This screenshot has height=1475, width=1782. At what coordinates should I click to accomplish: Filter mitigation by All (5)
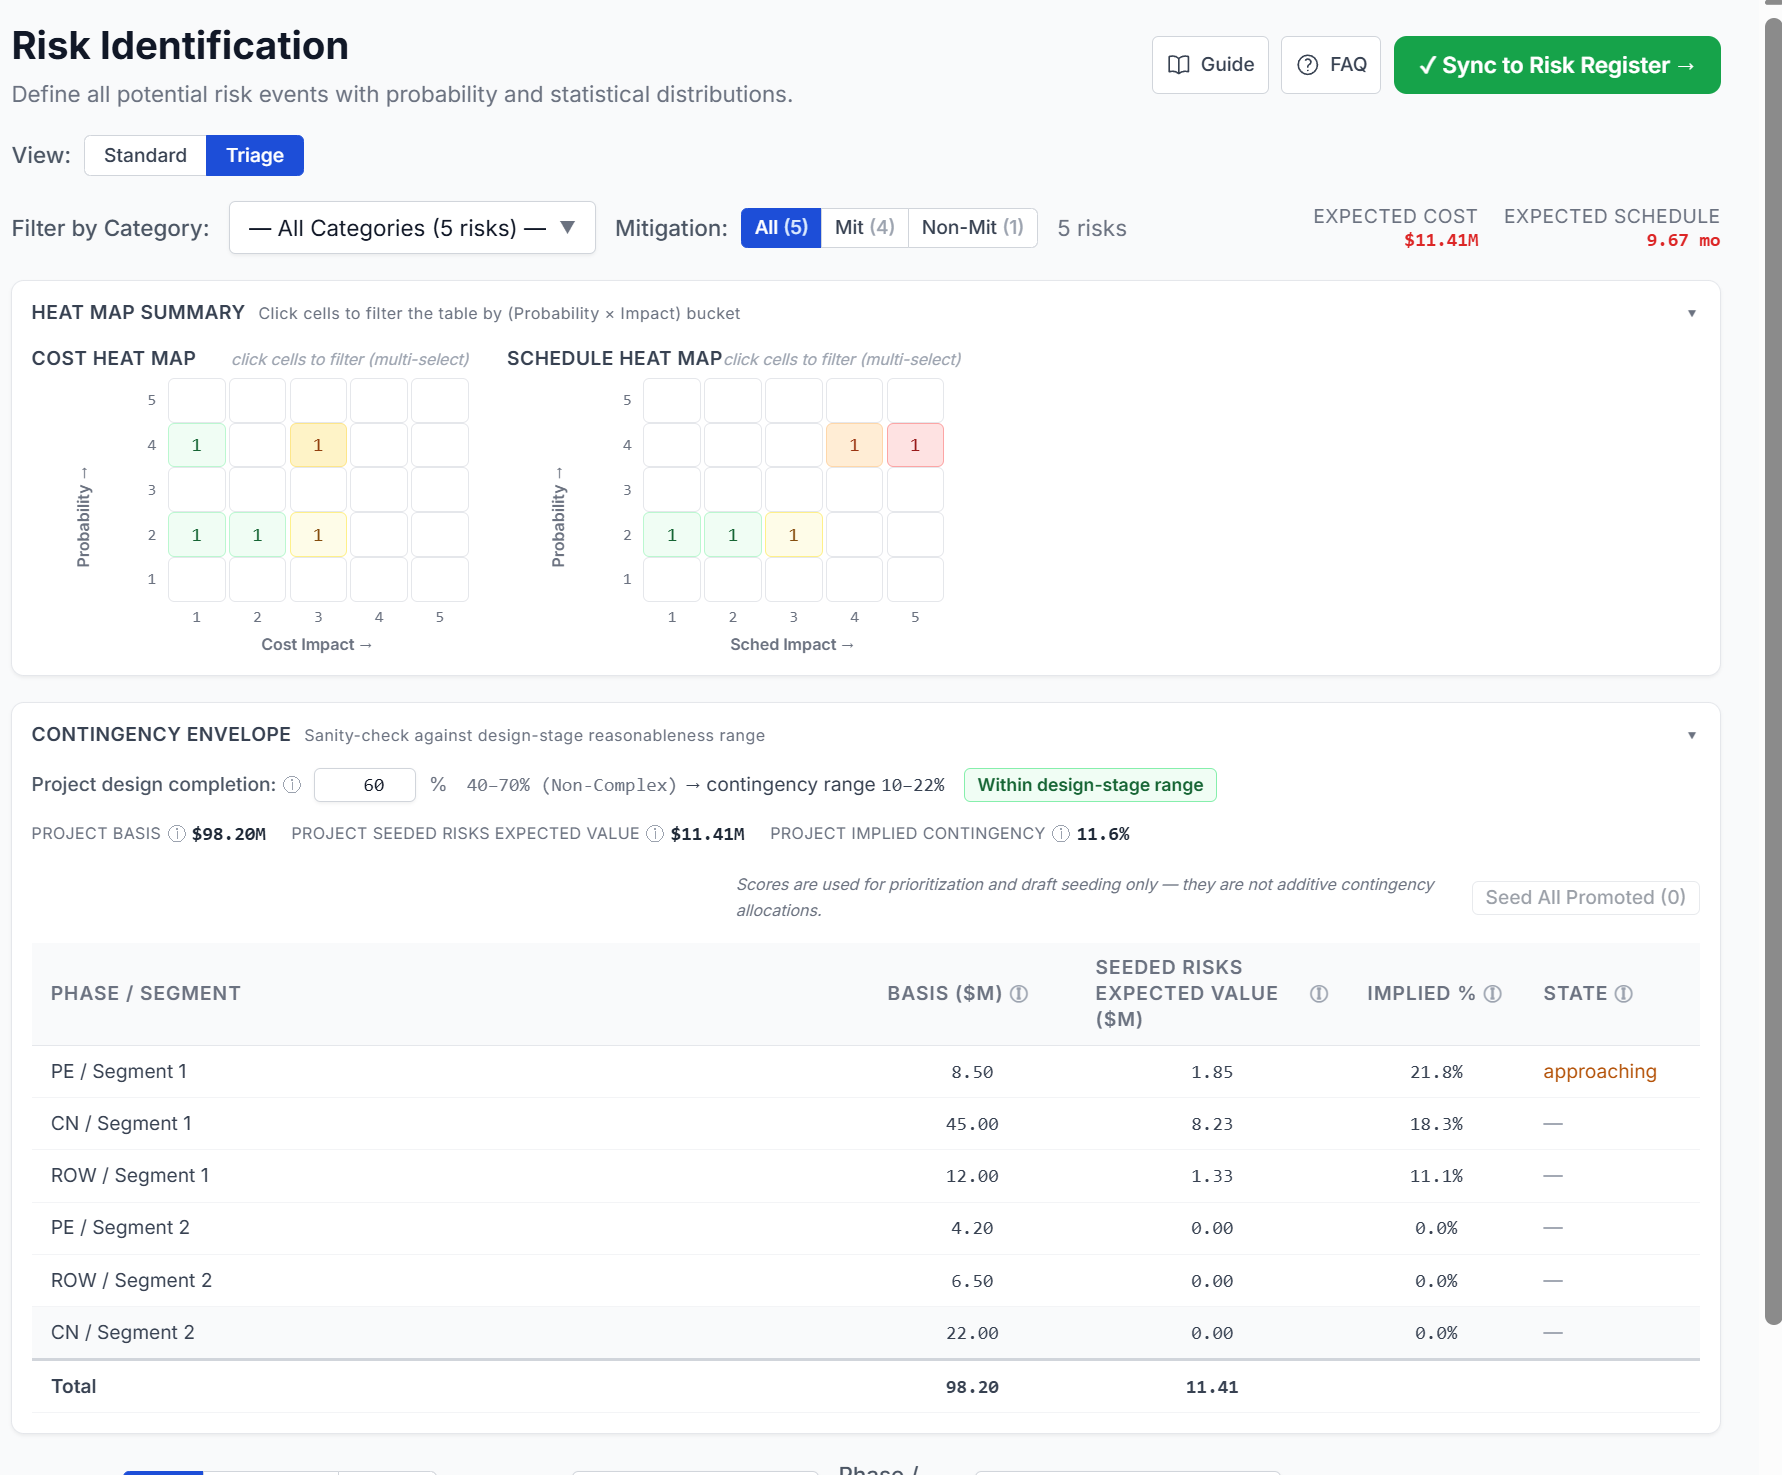pos(781,228)
